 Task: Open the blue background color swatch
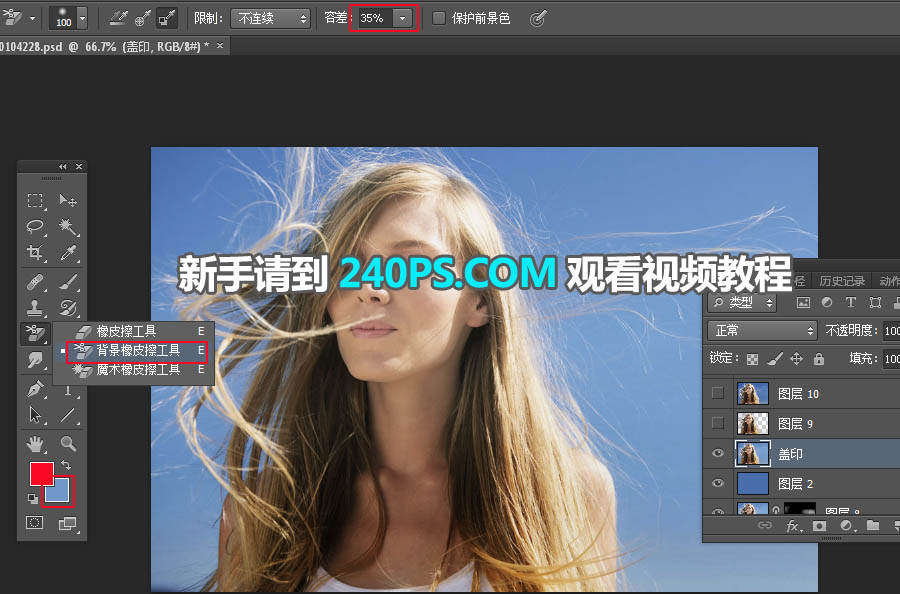(x=57, y=491)
